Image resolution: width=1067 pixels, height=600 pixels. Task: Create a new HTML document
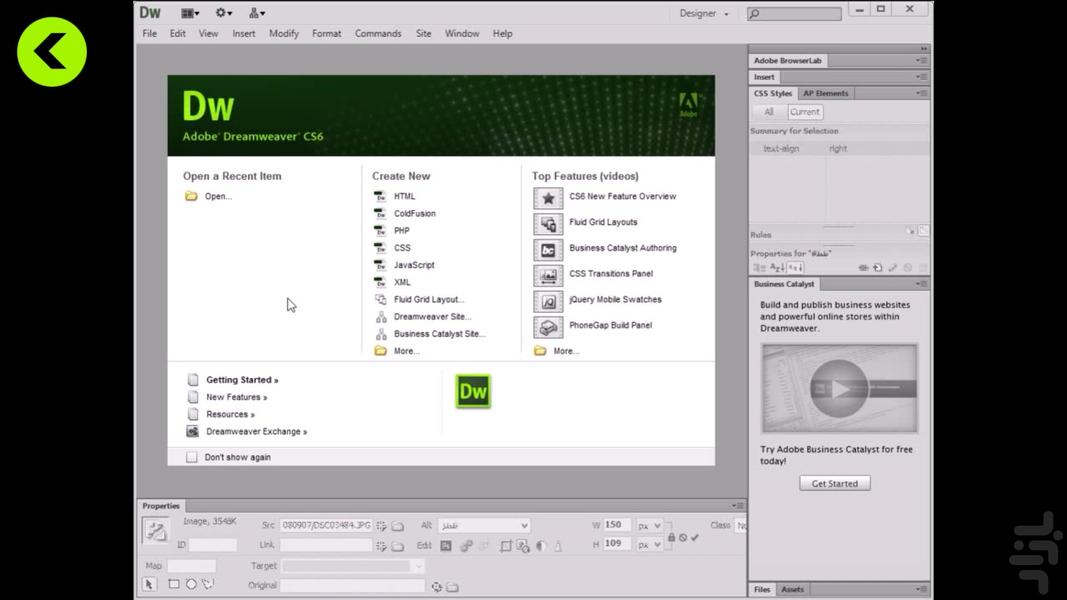tap(404, 196)
